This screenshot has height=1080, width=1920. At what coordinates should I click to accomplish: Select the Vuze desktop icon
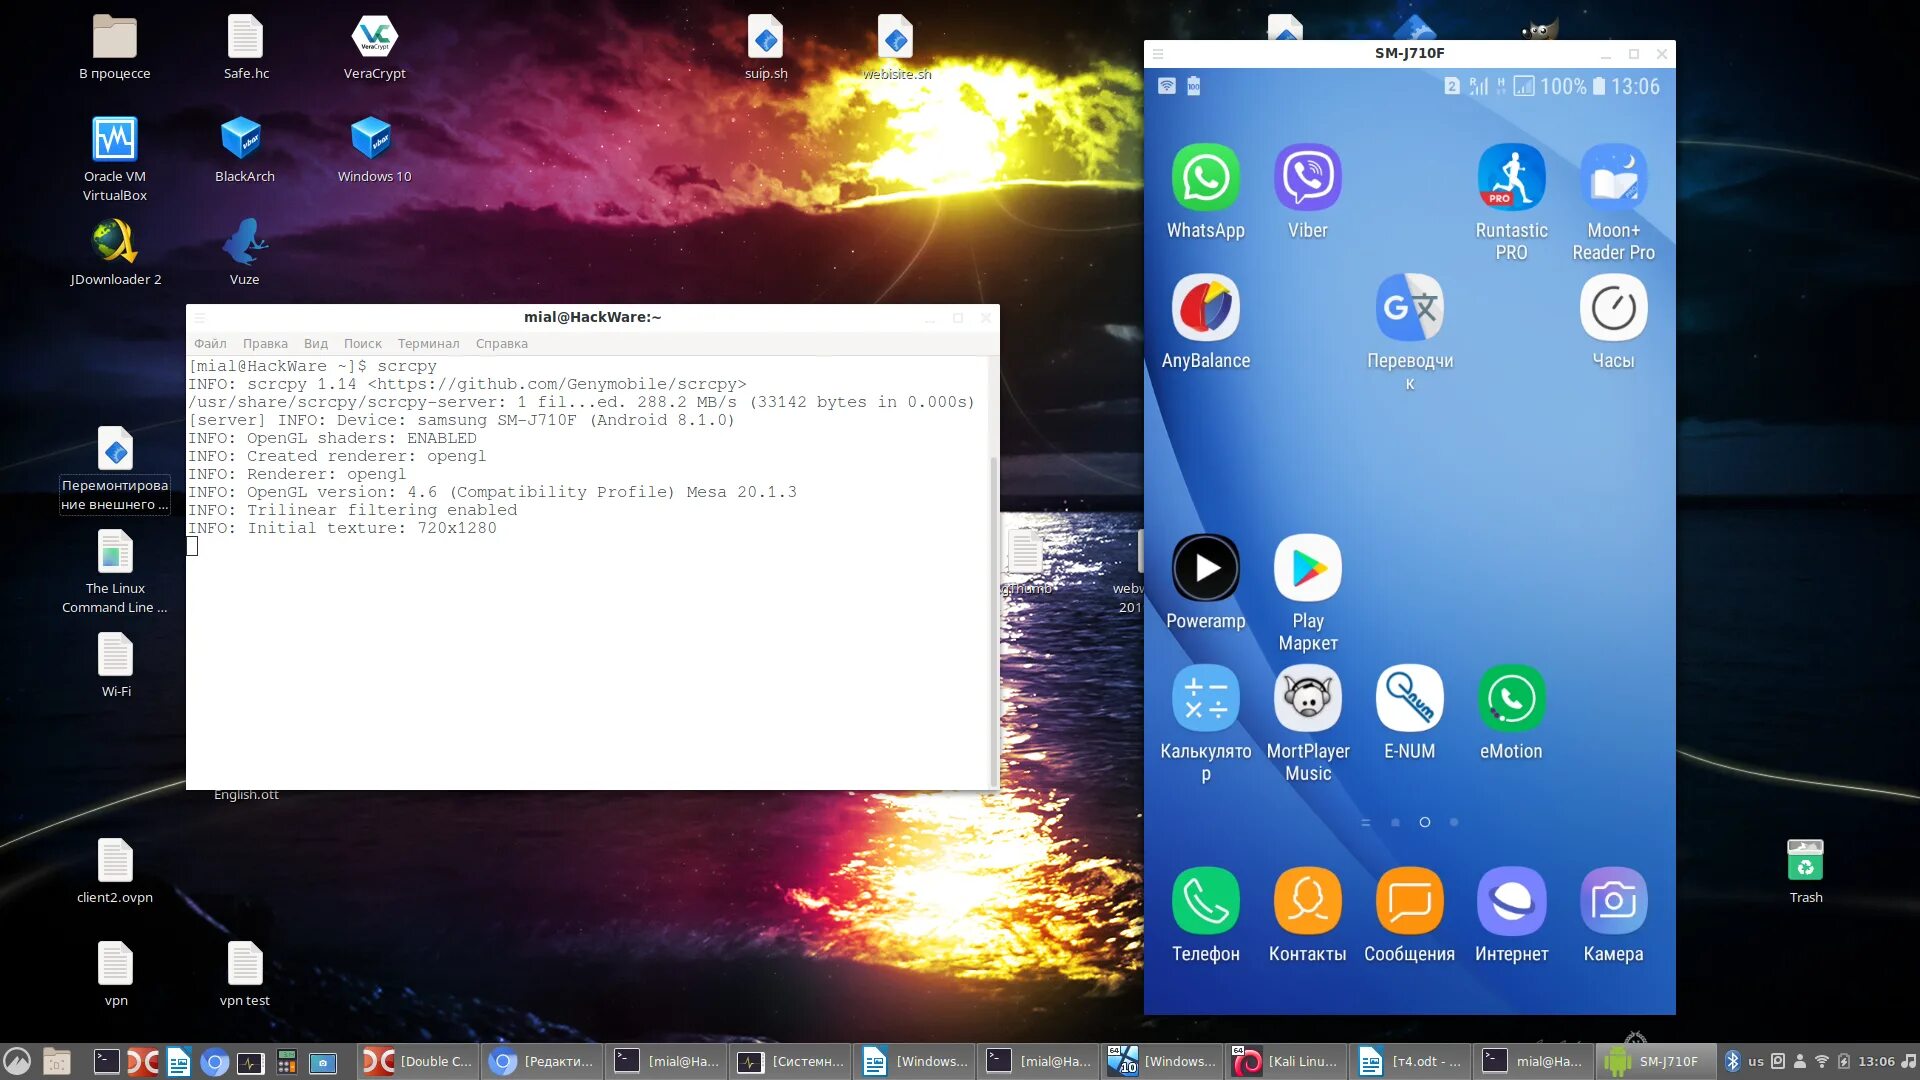pyautogui.click(x=244, y=252)
